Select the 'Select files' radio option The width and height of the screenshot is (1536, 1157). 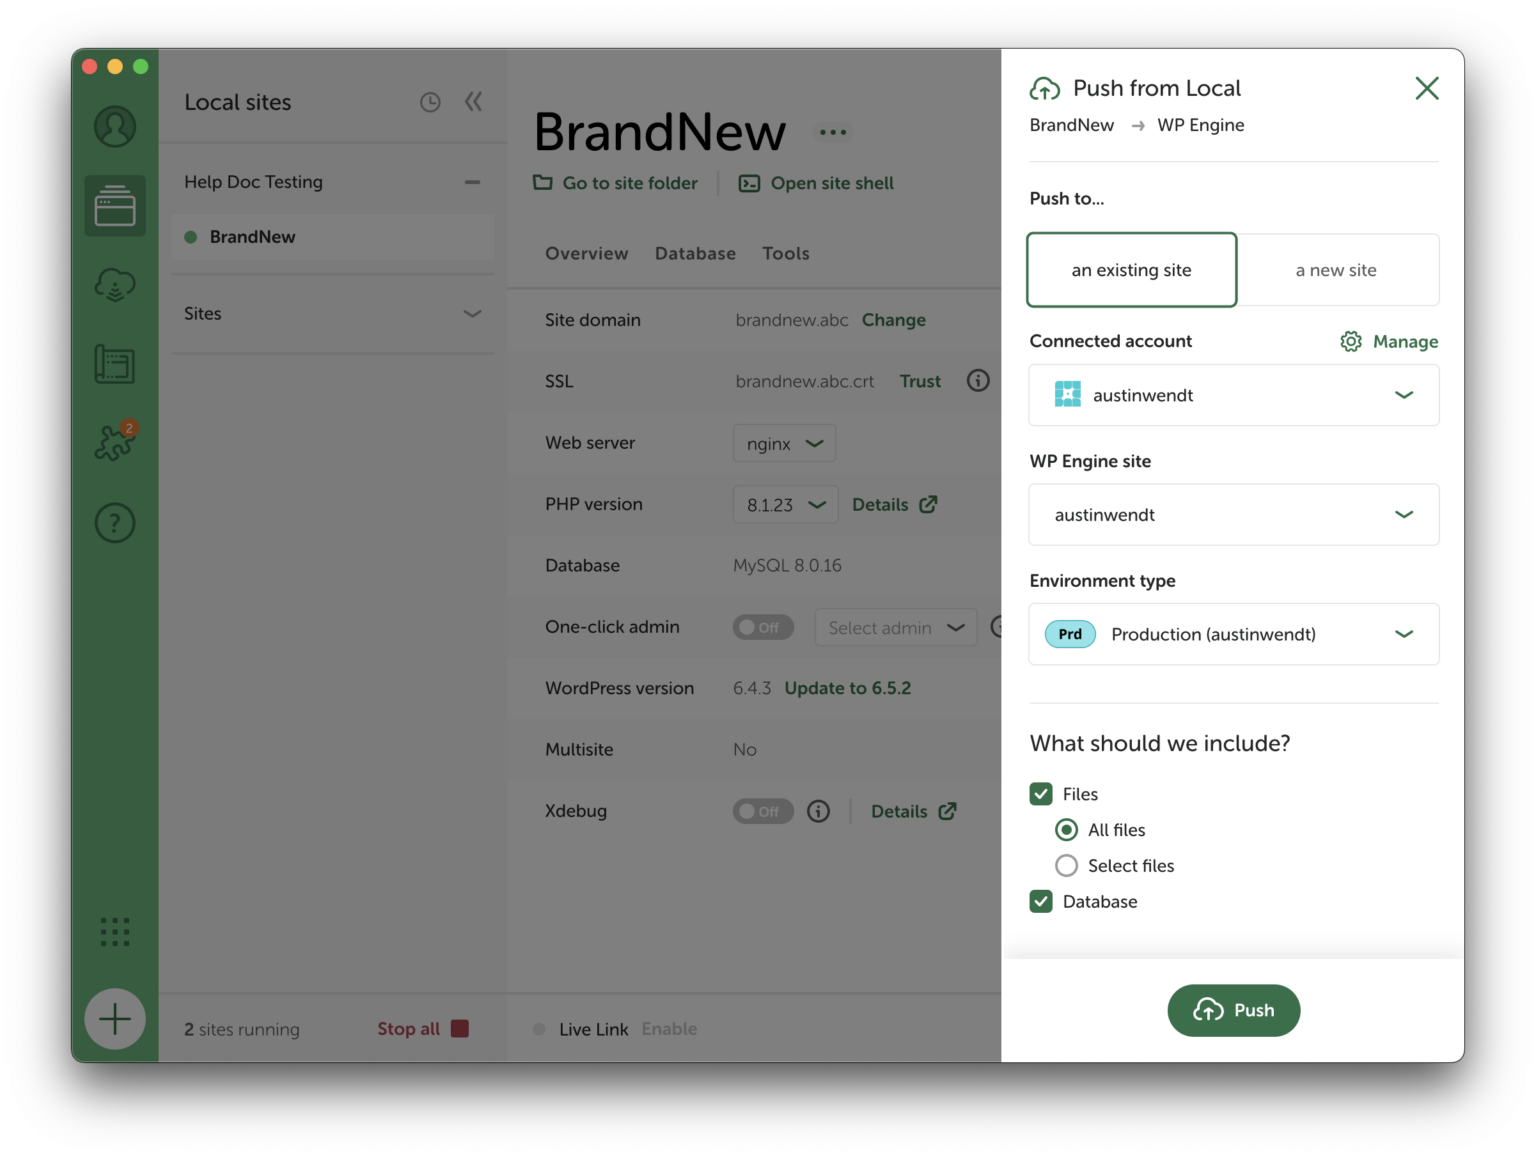(1067, 866)
